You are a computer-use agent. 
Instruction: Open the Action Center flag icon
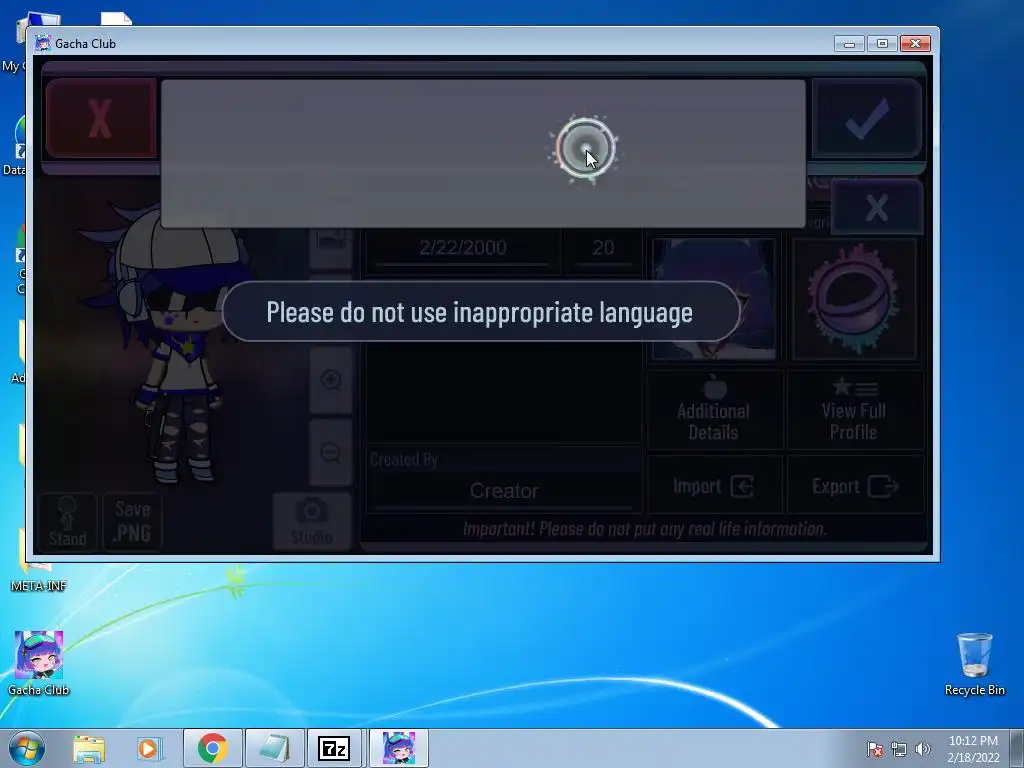click(875, 749)
